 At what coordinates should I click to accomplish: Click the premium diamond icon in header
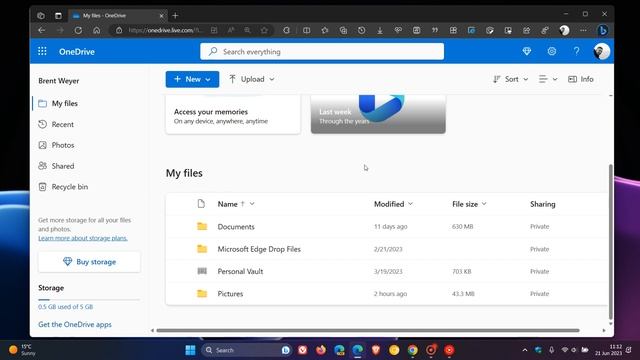coord(527,51)
